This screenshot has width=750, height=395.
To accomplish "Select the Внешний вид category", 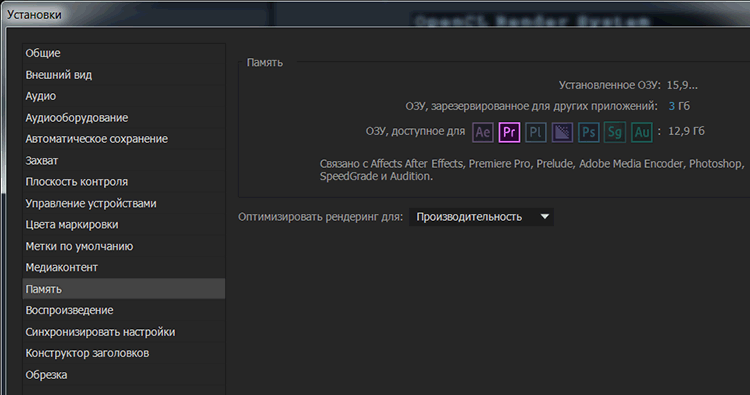I will point(124,75).
